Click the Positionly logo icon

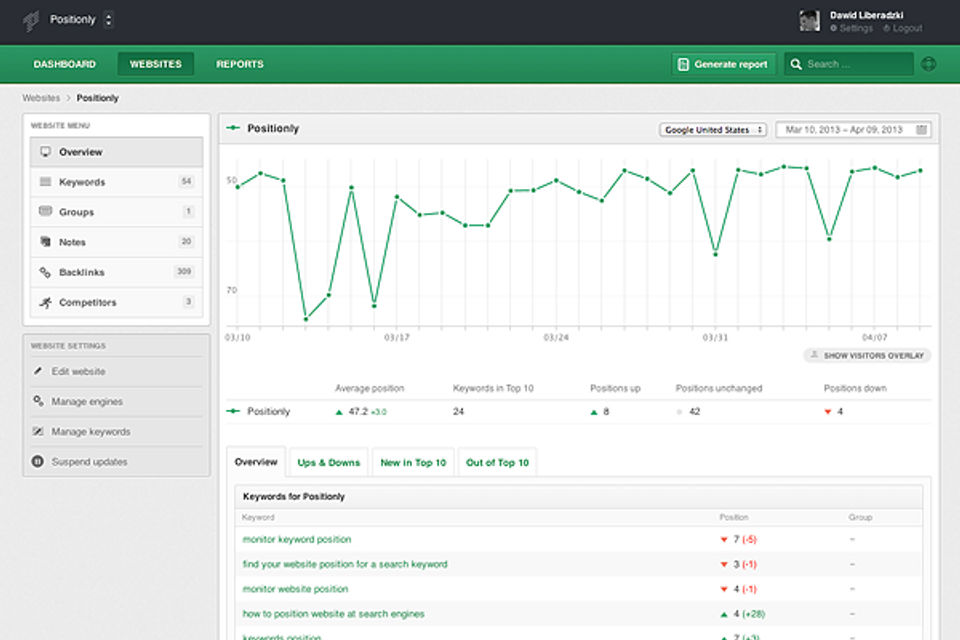point(31,20)
